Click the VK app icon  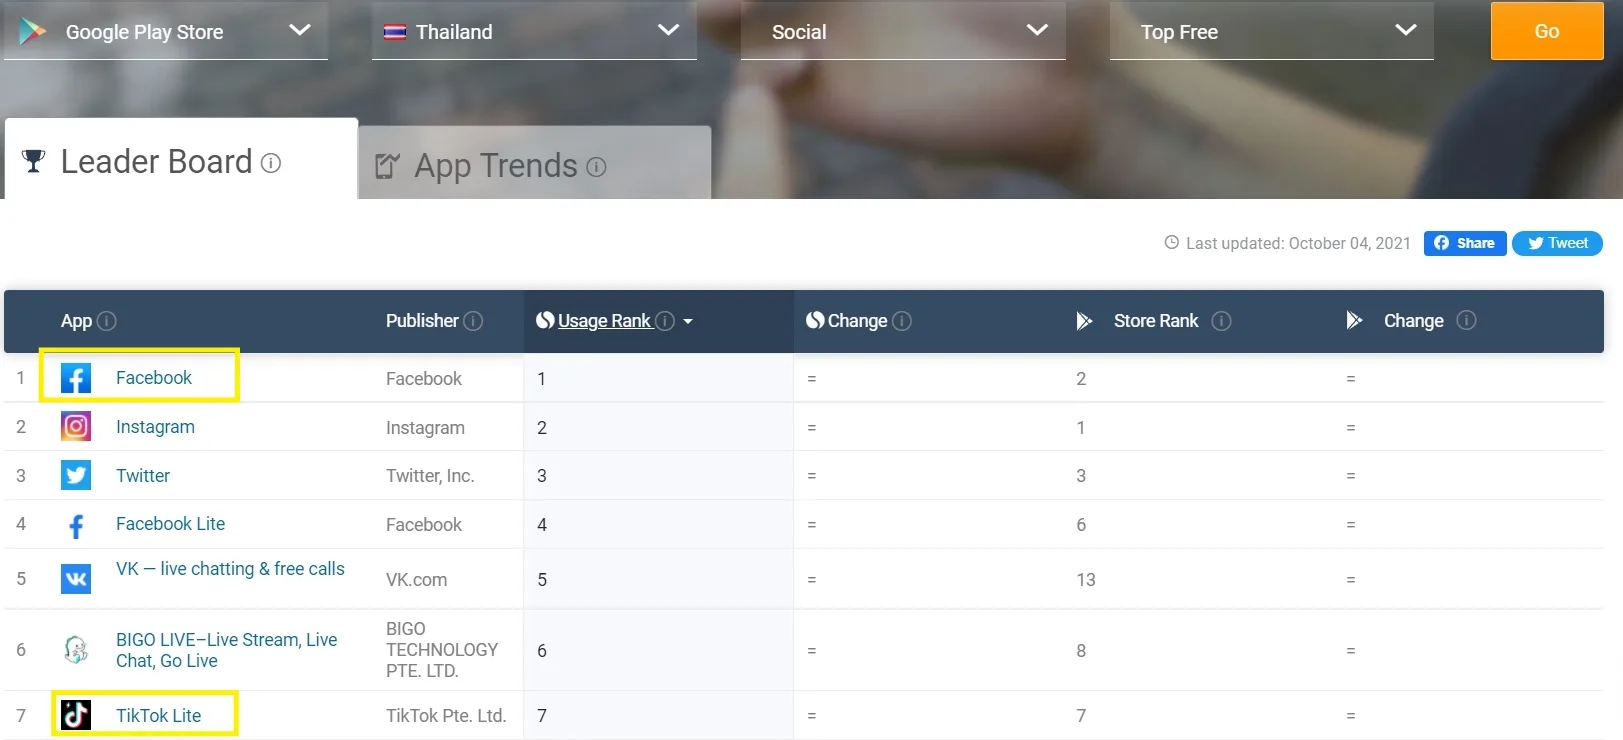pyautogui.click(x=76, y=579)
